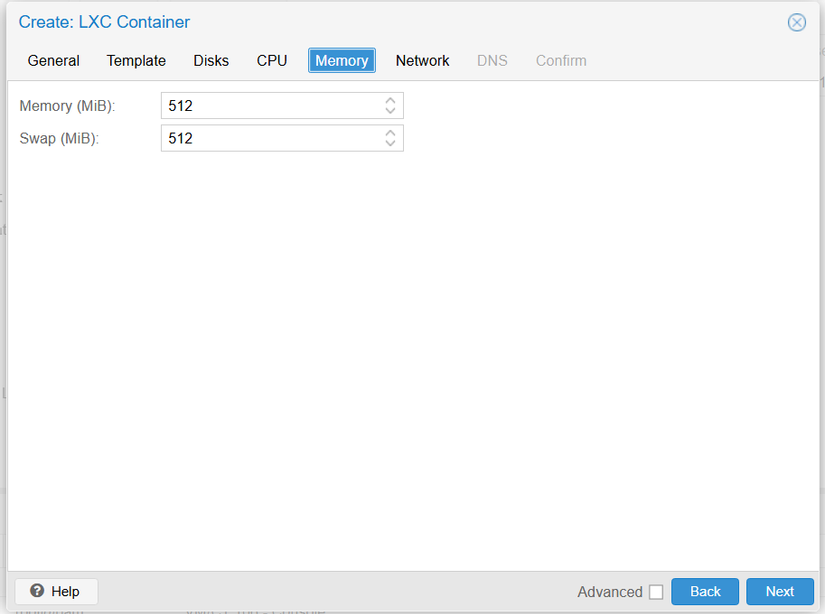
Task: Go to the Disks tab
Action: (x=211, y=61)
